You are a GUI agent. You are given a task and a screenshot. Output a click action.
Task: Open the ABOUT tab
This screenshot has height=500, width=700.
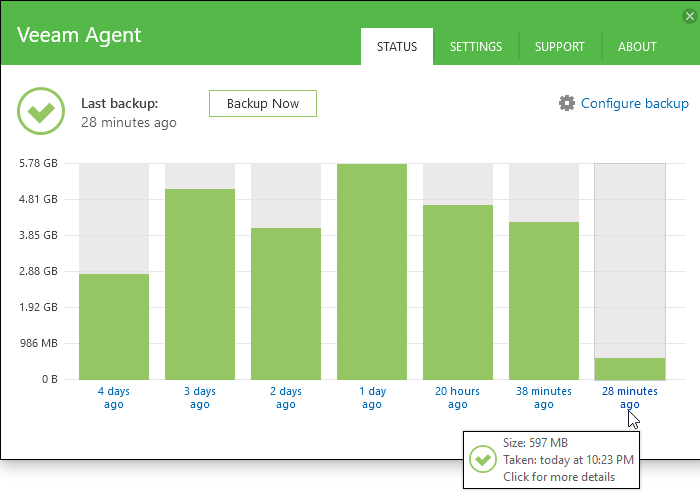pos(637,46)
